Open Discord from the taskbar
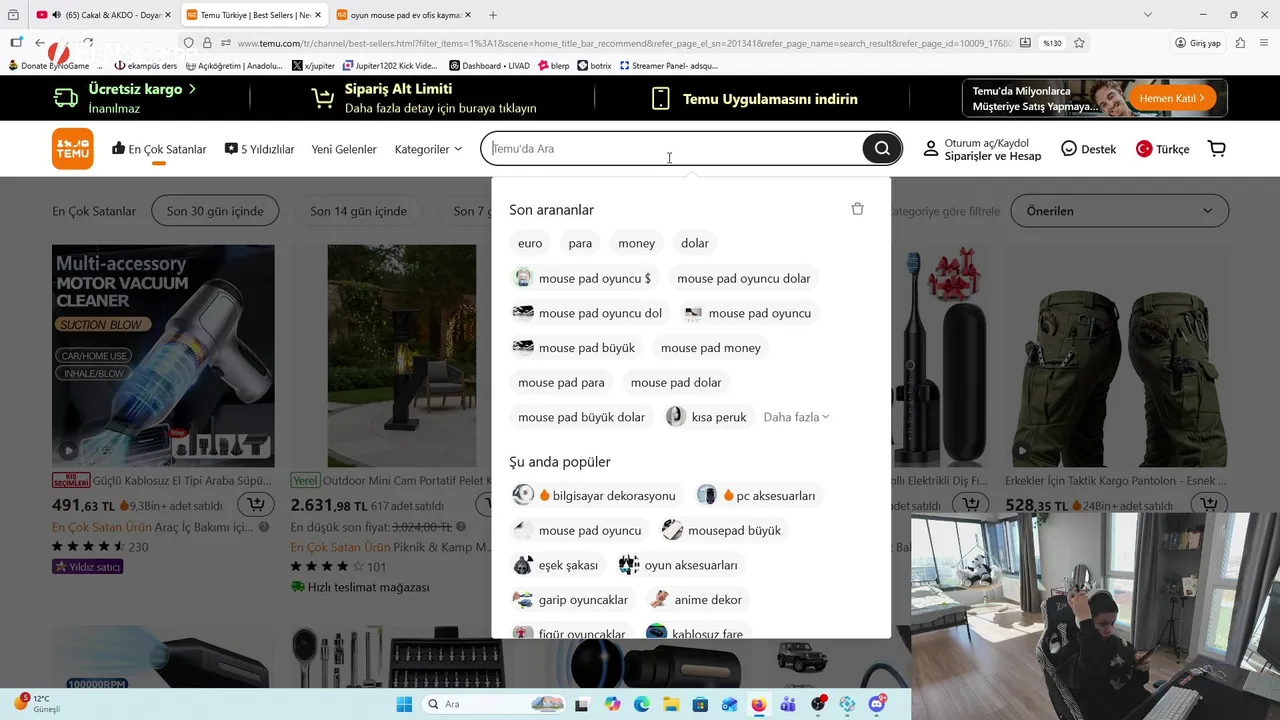This screenshot has width=1280, height=720. [878, 704]
